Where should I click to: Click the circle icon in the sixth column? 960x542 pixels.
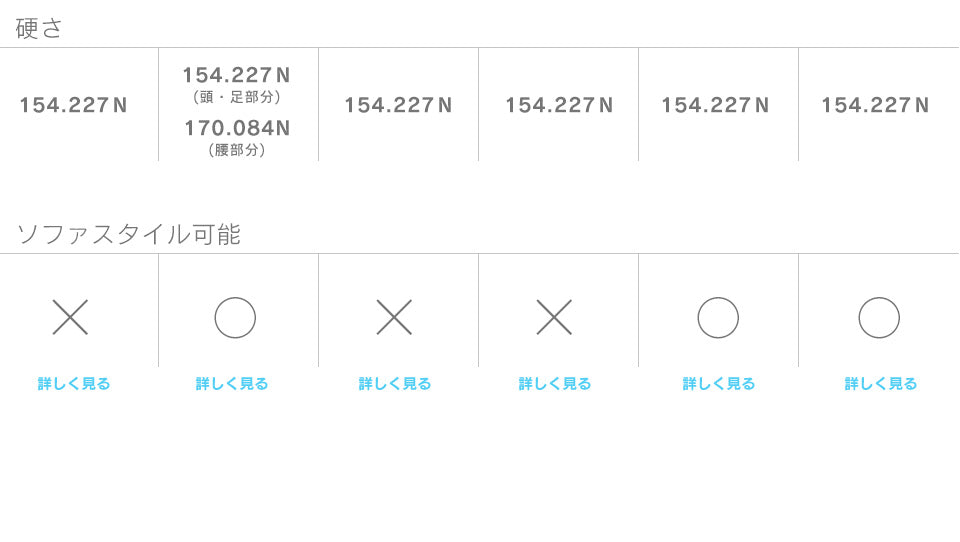(x=879, y=318)
